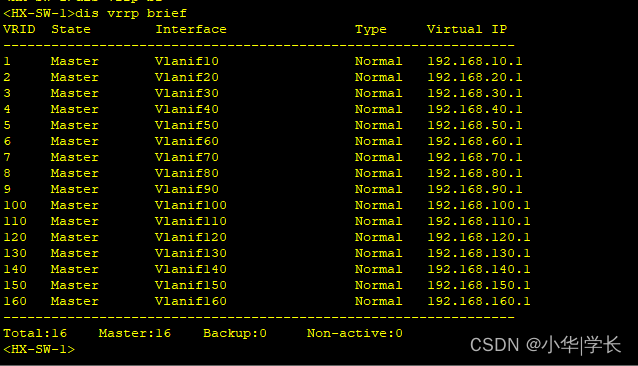The height and width of the screenshot is (366, 638).
Task: Click the final <HX-SW-1> prompt line
Action: coord(39,349)
